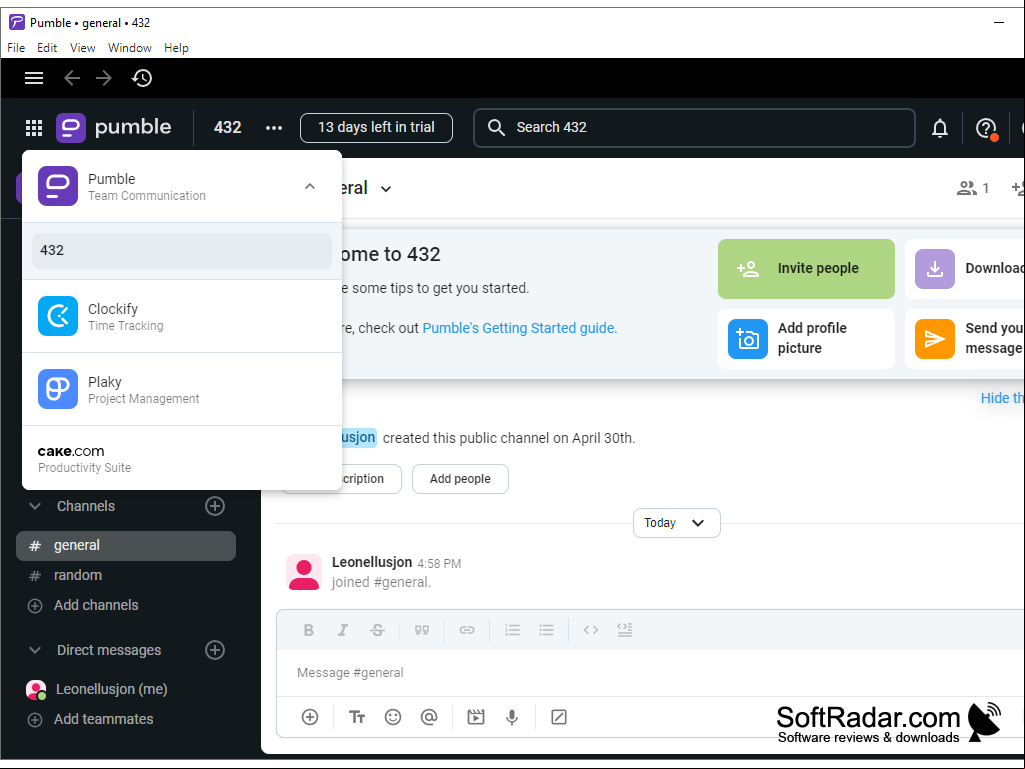Open the File menu
The height and width of the screenshot is (769, 1025).
tap(16, 48)
